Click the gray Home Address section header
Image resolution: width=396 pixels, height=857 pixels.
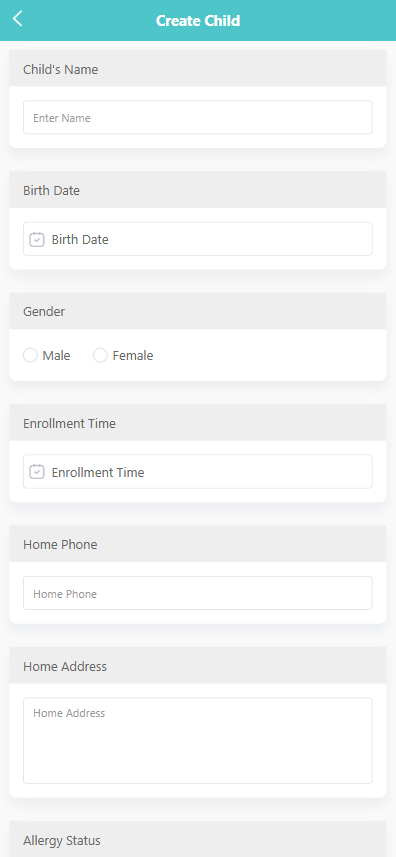pyautogui.click(x=198, y=666)
